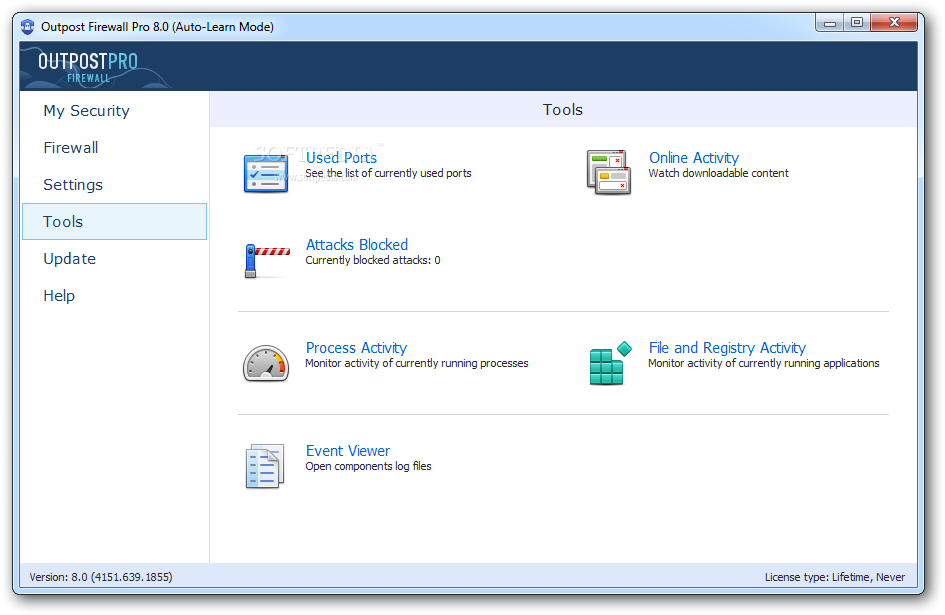Viewport: 945px width, 615px height.
Task: Click the File and Registry Activity cubes icon
Action: (x=610, y=363)
